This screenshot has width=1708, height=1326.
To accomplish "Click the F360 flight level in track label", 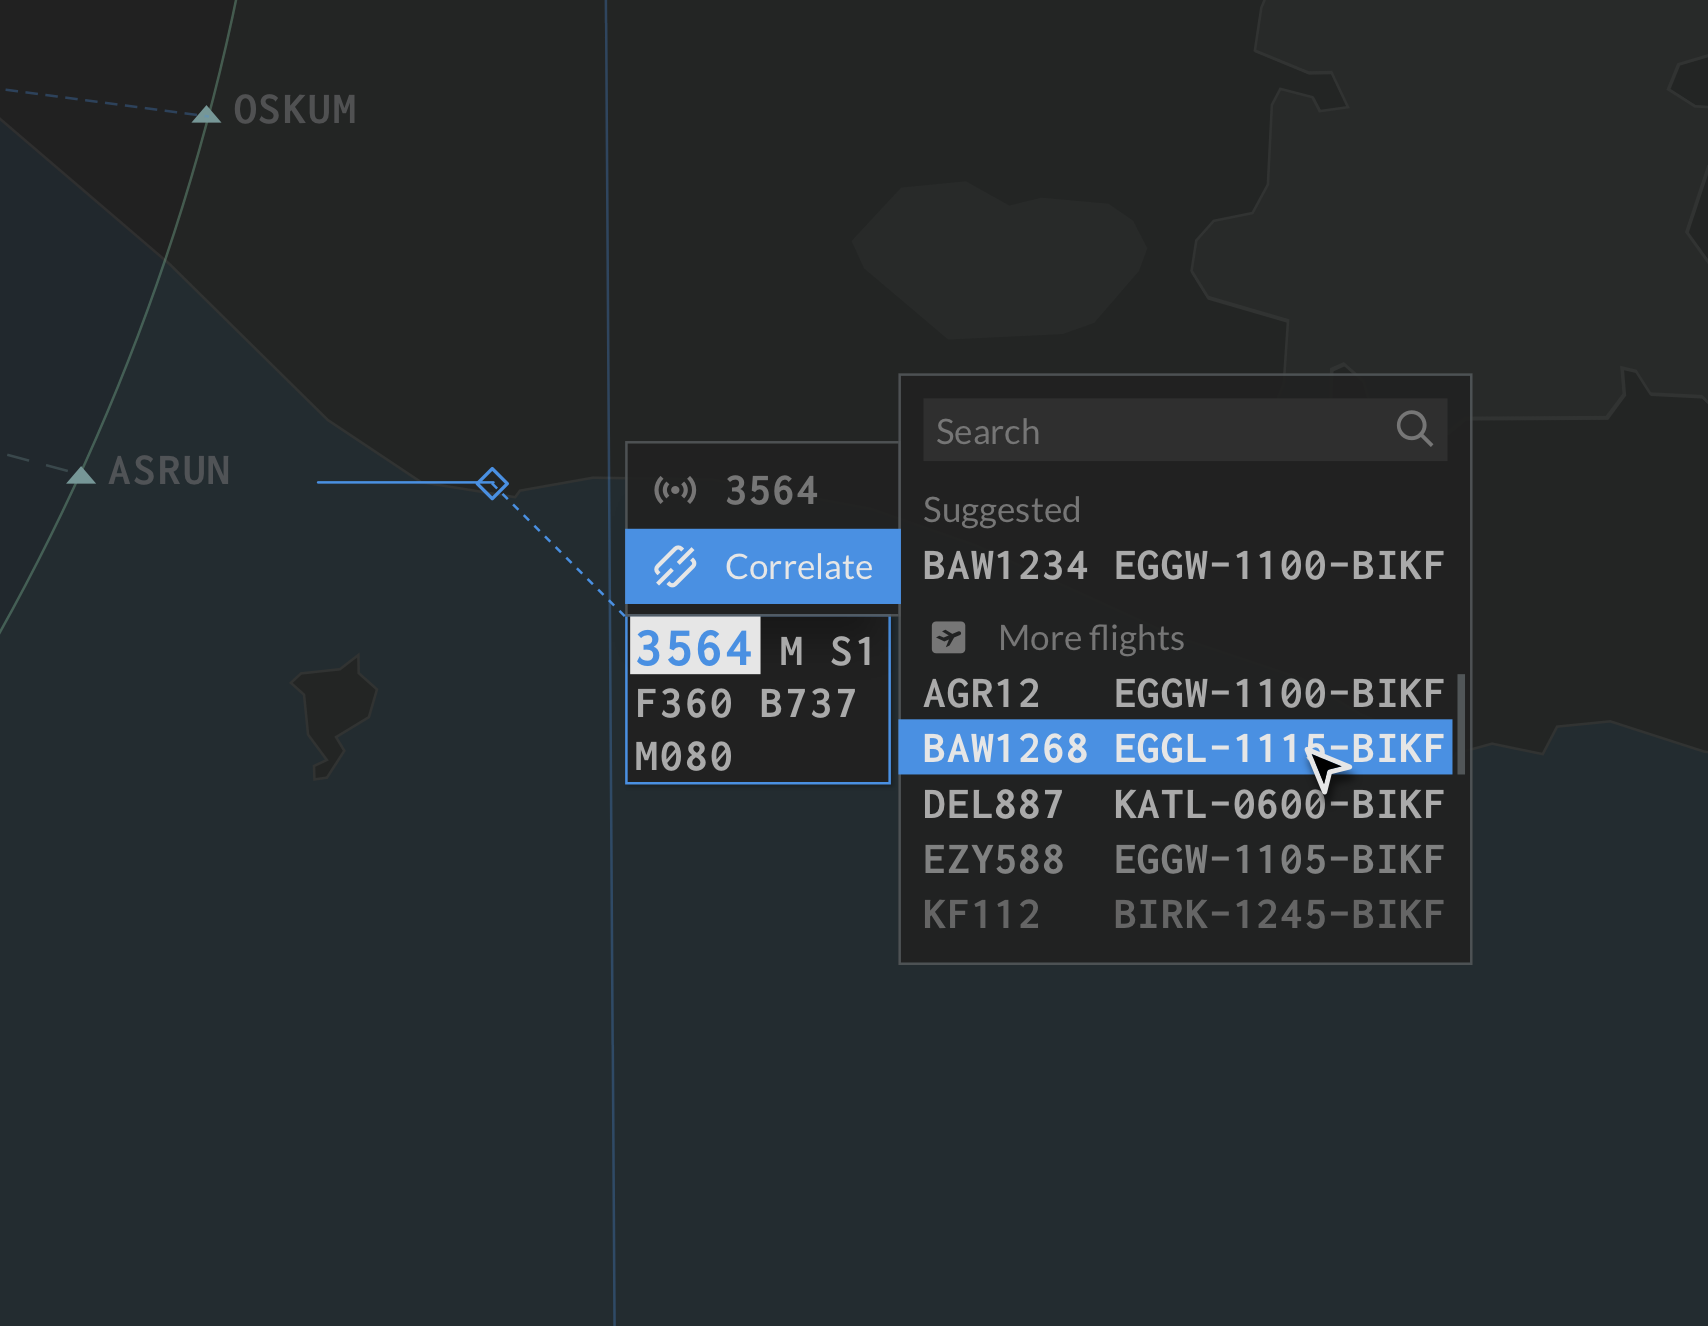I will coord(684,704).
